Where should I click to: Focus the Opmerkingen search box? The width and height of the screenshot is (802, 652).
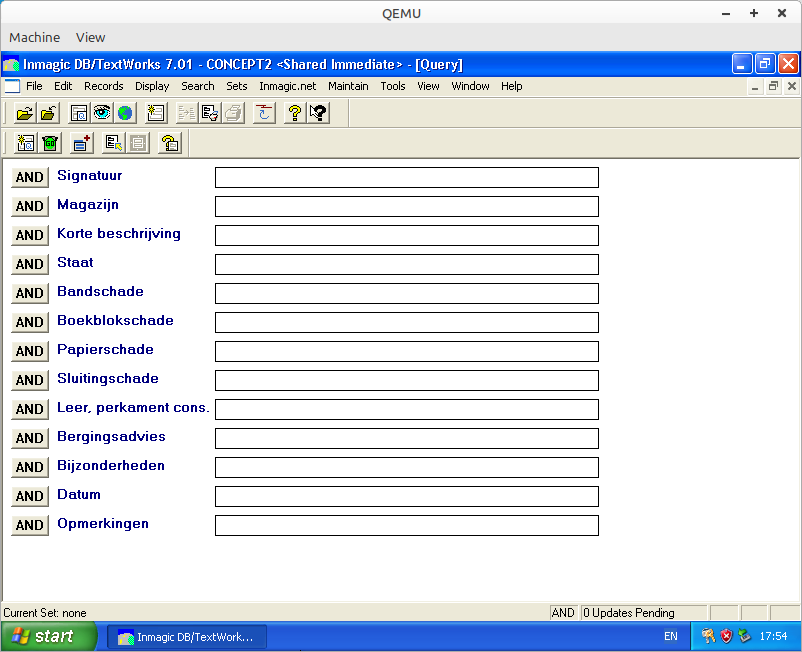tap(406, 525)
